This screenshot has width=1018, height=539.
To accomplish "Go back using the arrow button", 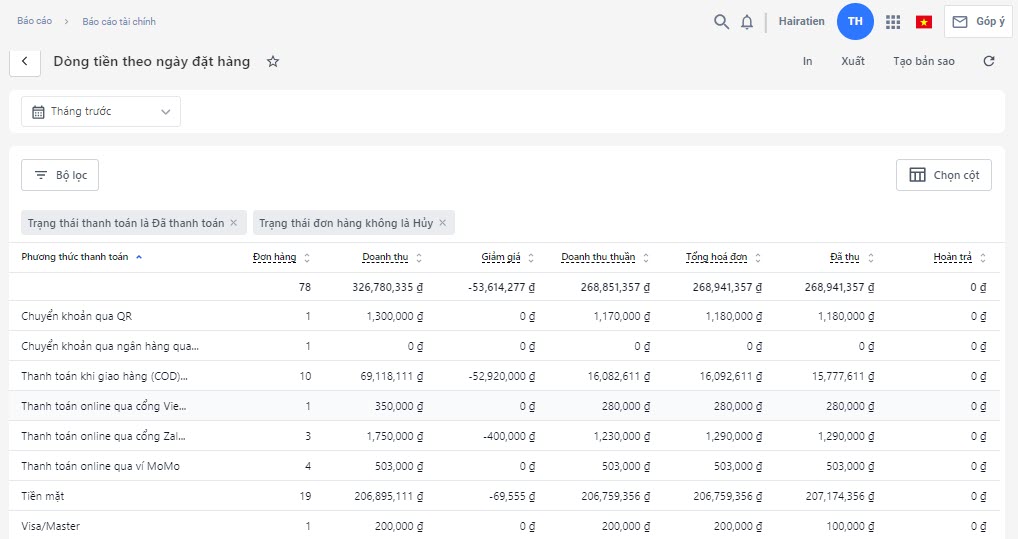I will pyautogui.click(x=25, y=62).
